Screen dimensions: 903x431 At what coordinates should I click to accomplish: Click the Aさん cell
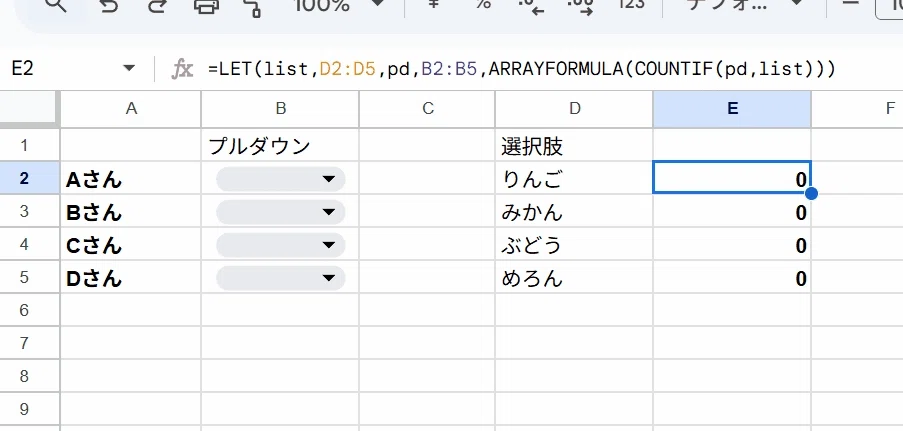pos(131,178)
